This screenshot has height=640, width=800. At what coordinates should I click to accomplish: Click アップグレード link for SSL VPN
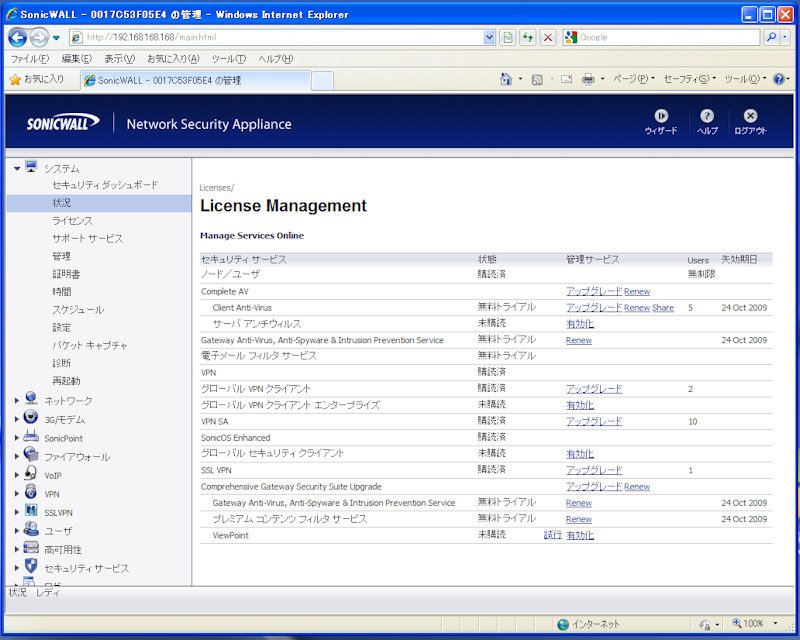(594, 470)
